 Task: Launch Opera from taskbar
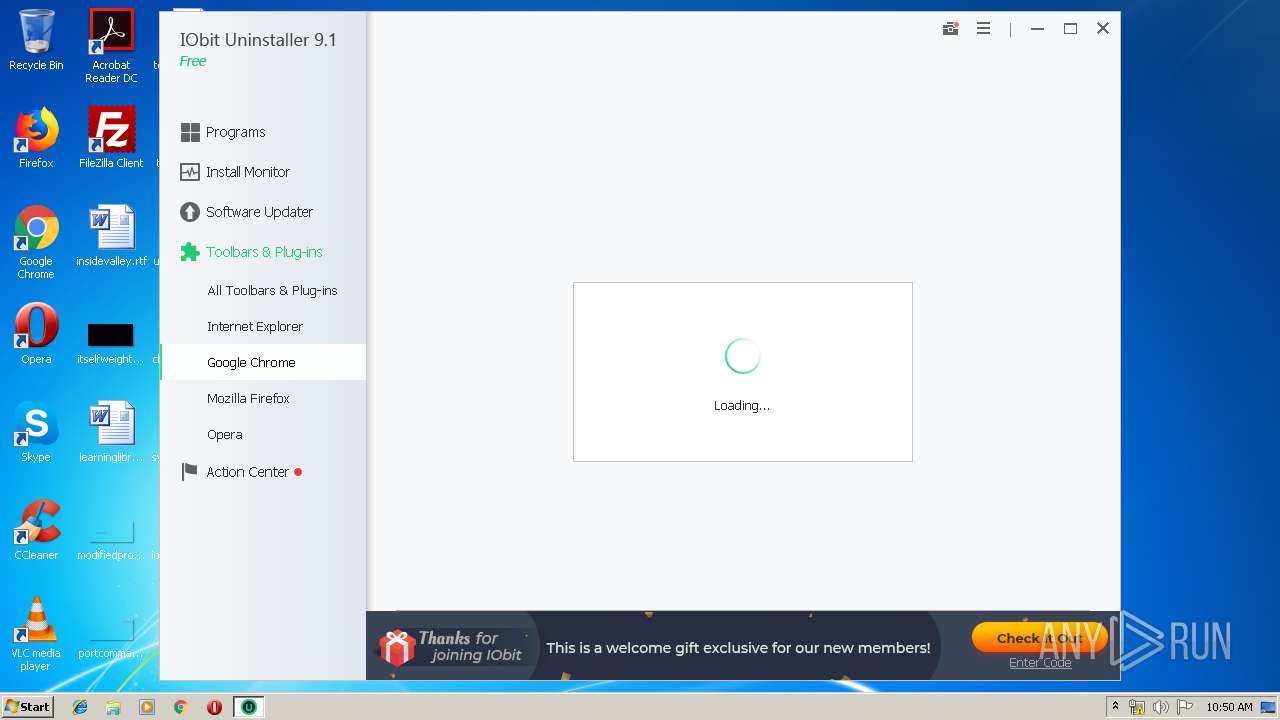point(214,707)
